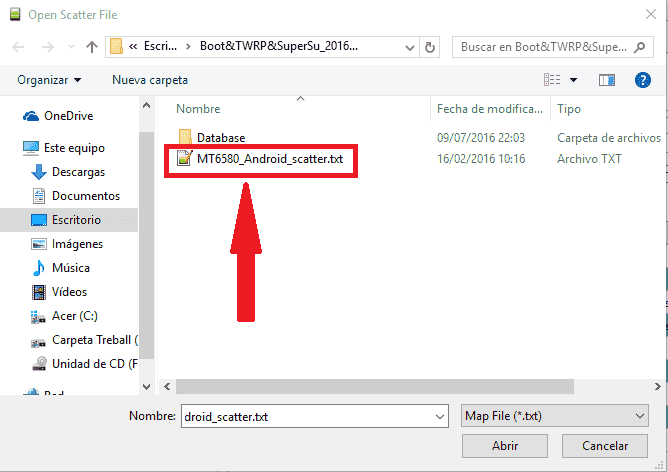668x472 pixels.
Task: Click the Descargas blue arrow icon
Action: [39, 172]
